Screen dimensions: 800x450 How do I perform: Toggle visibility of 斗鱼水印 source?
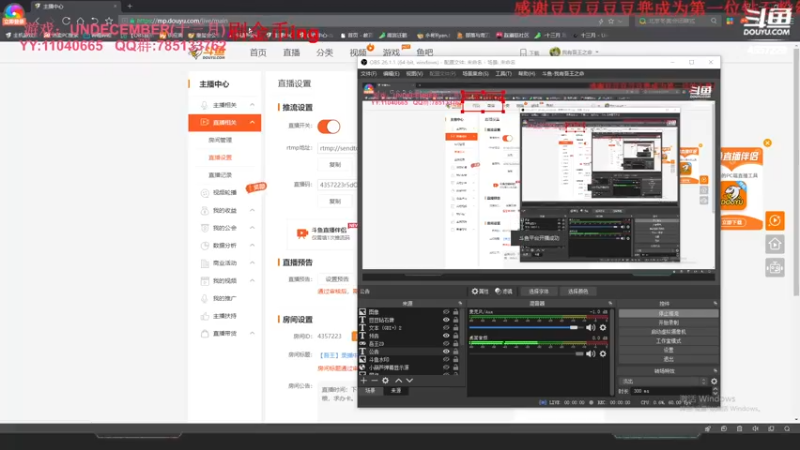point(446,360)
